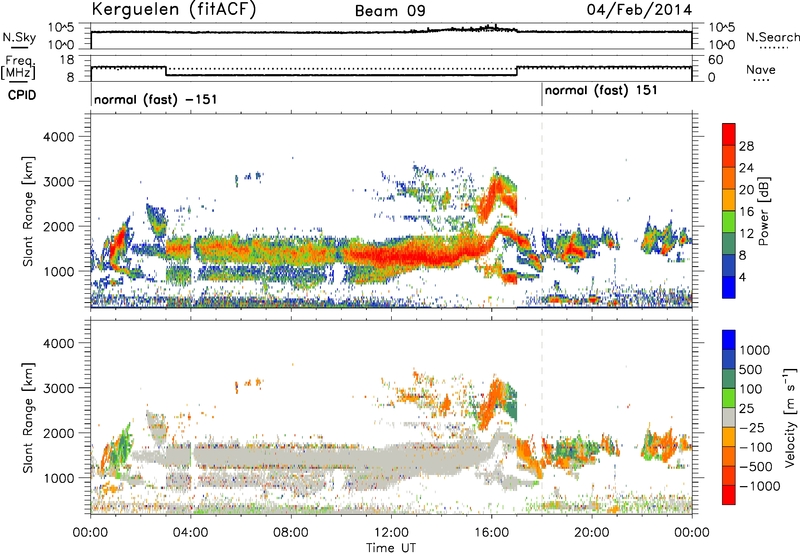Image resolution: width=800 pixels, height=554 pixels.
Task: Click the plot title "Kerguelen (fitACF)"
Action: tap(173, 9)
